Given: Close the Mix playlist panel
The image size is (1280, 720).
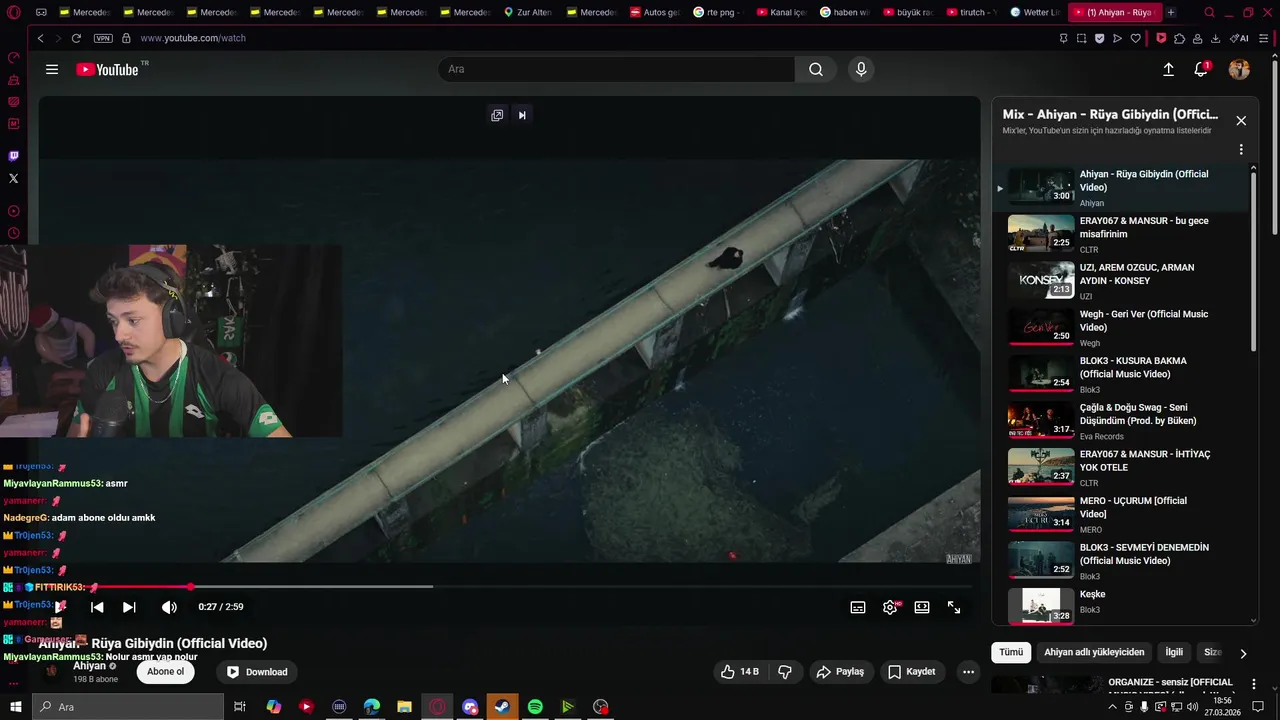Looking at the screenshot, I should click(1241, 121).
